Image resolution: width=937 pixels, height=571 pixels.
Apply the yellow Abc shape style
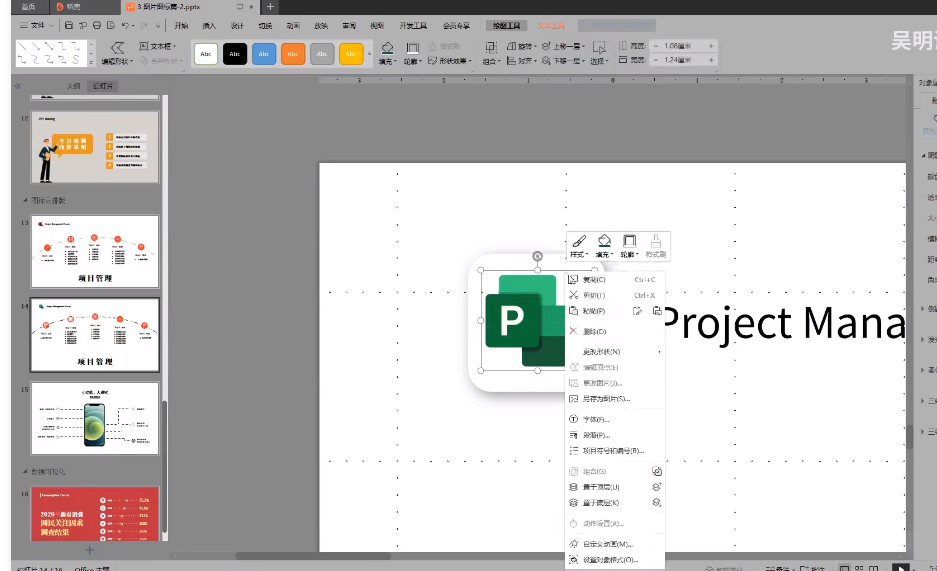[x=351, y=54]
